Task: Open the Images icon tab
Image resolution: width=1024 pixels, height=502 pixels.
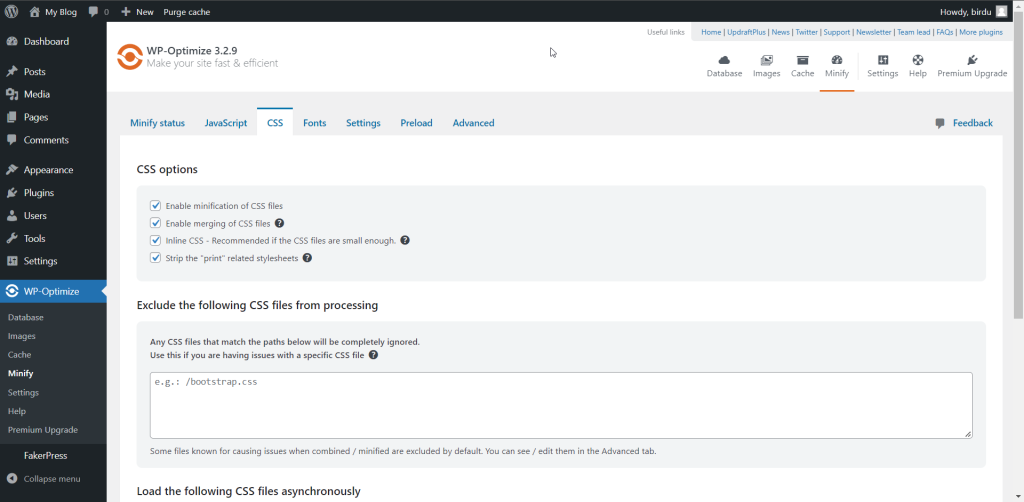Action: (767, 67)
